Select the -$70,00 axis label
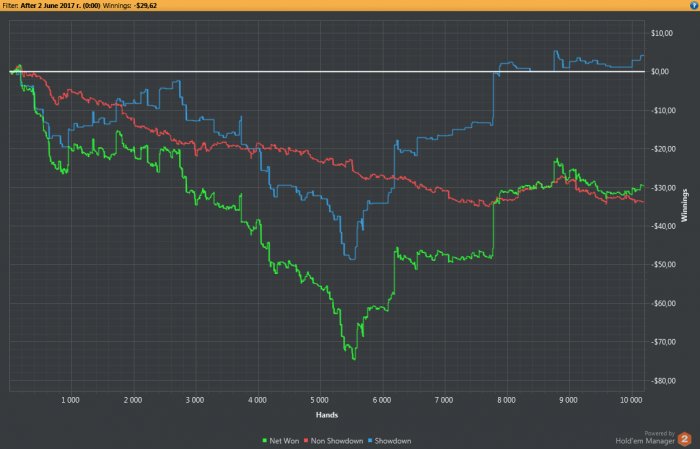Image resolution: width=700 pixels, height=449 pixels. click(661, 342)
